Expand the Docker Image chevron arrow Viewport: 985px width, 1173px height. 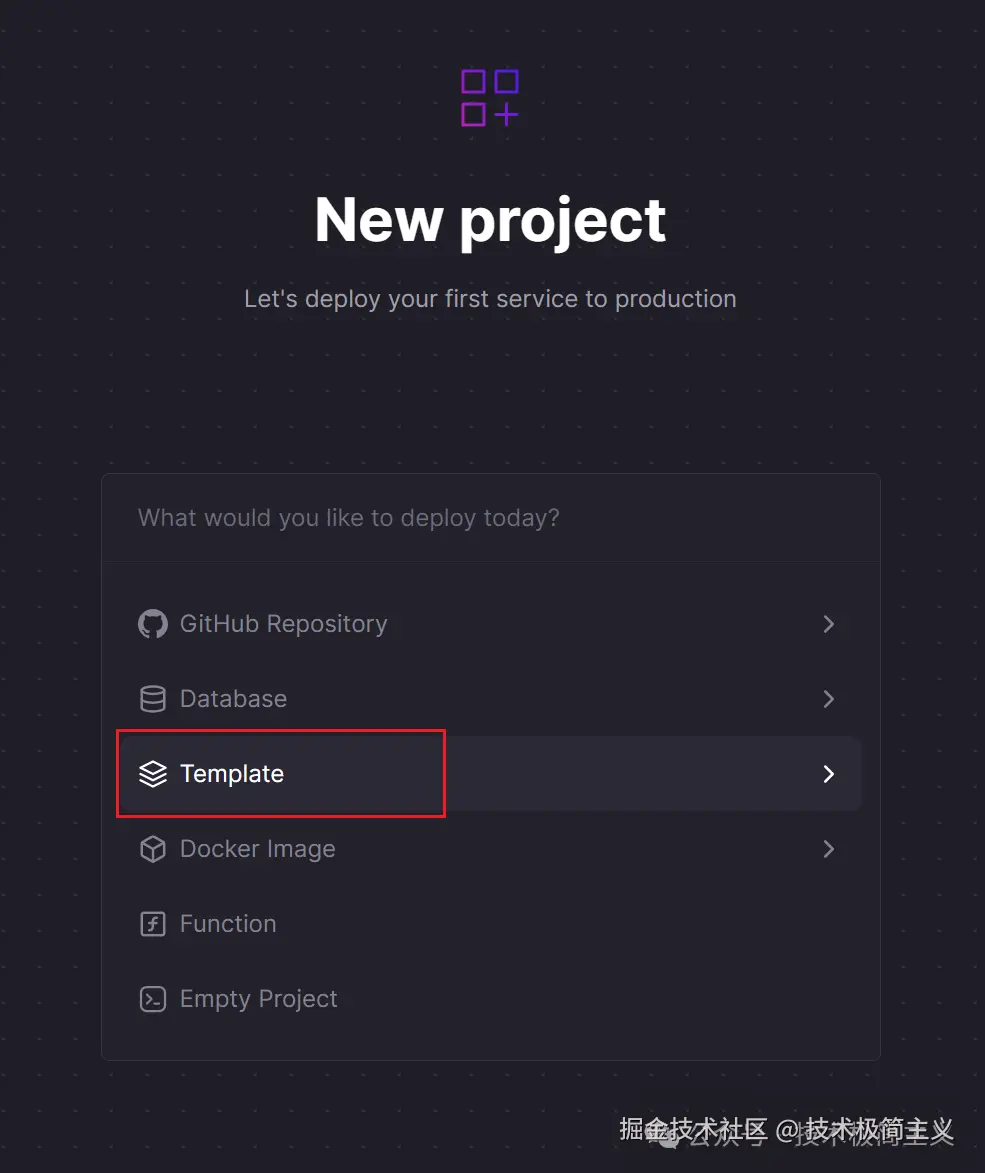828,849
